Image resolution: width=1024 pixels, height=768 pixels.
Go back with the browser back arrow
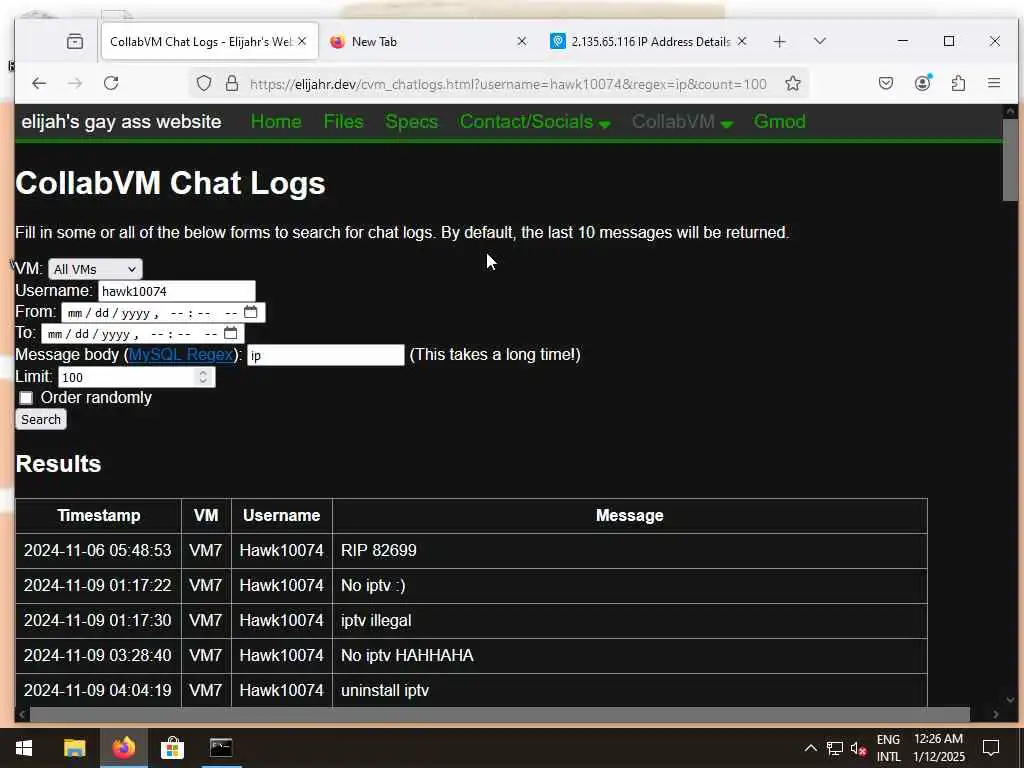coord(39,83)
